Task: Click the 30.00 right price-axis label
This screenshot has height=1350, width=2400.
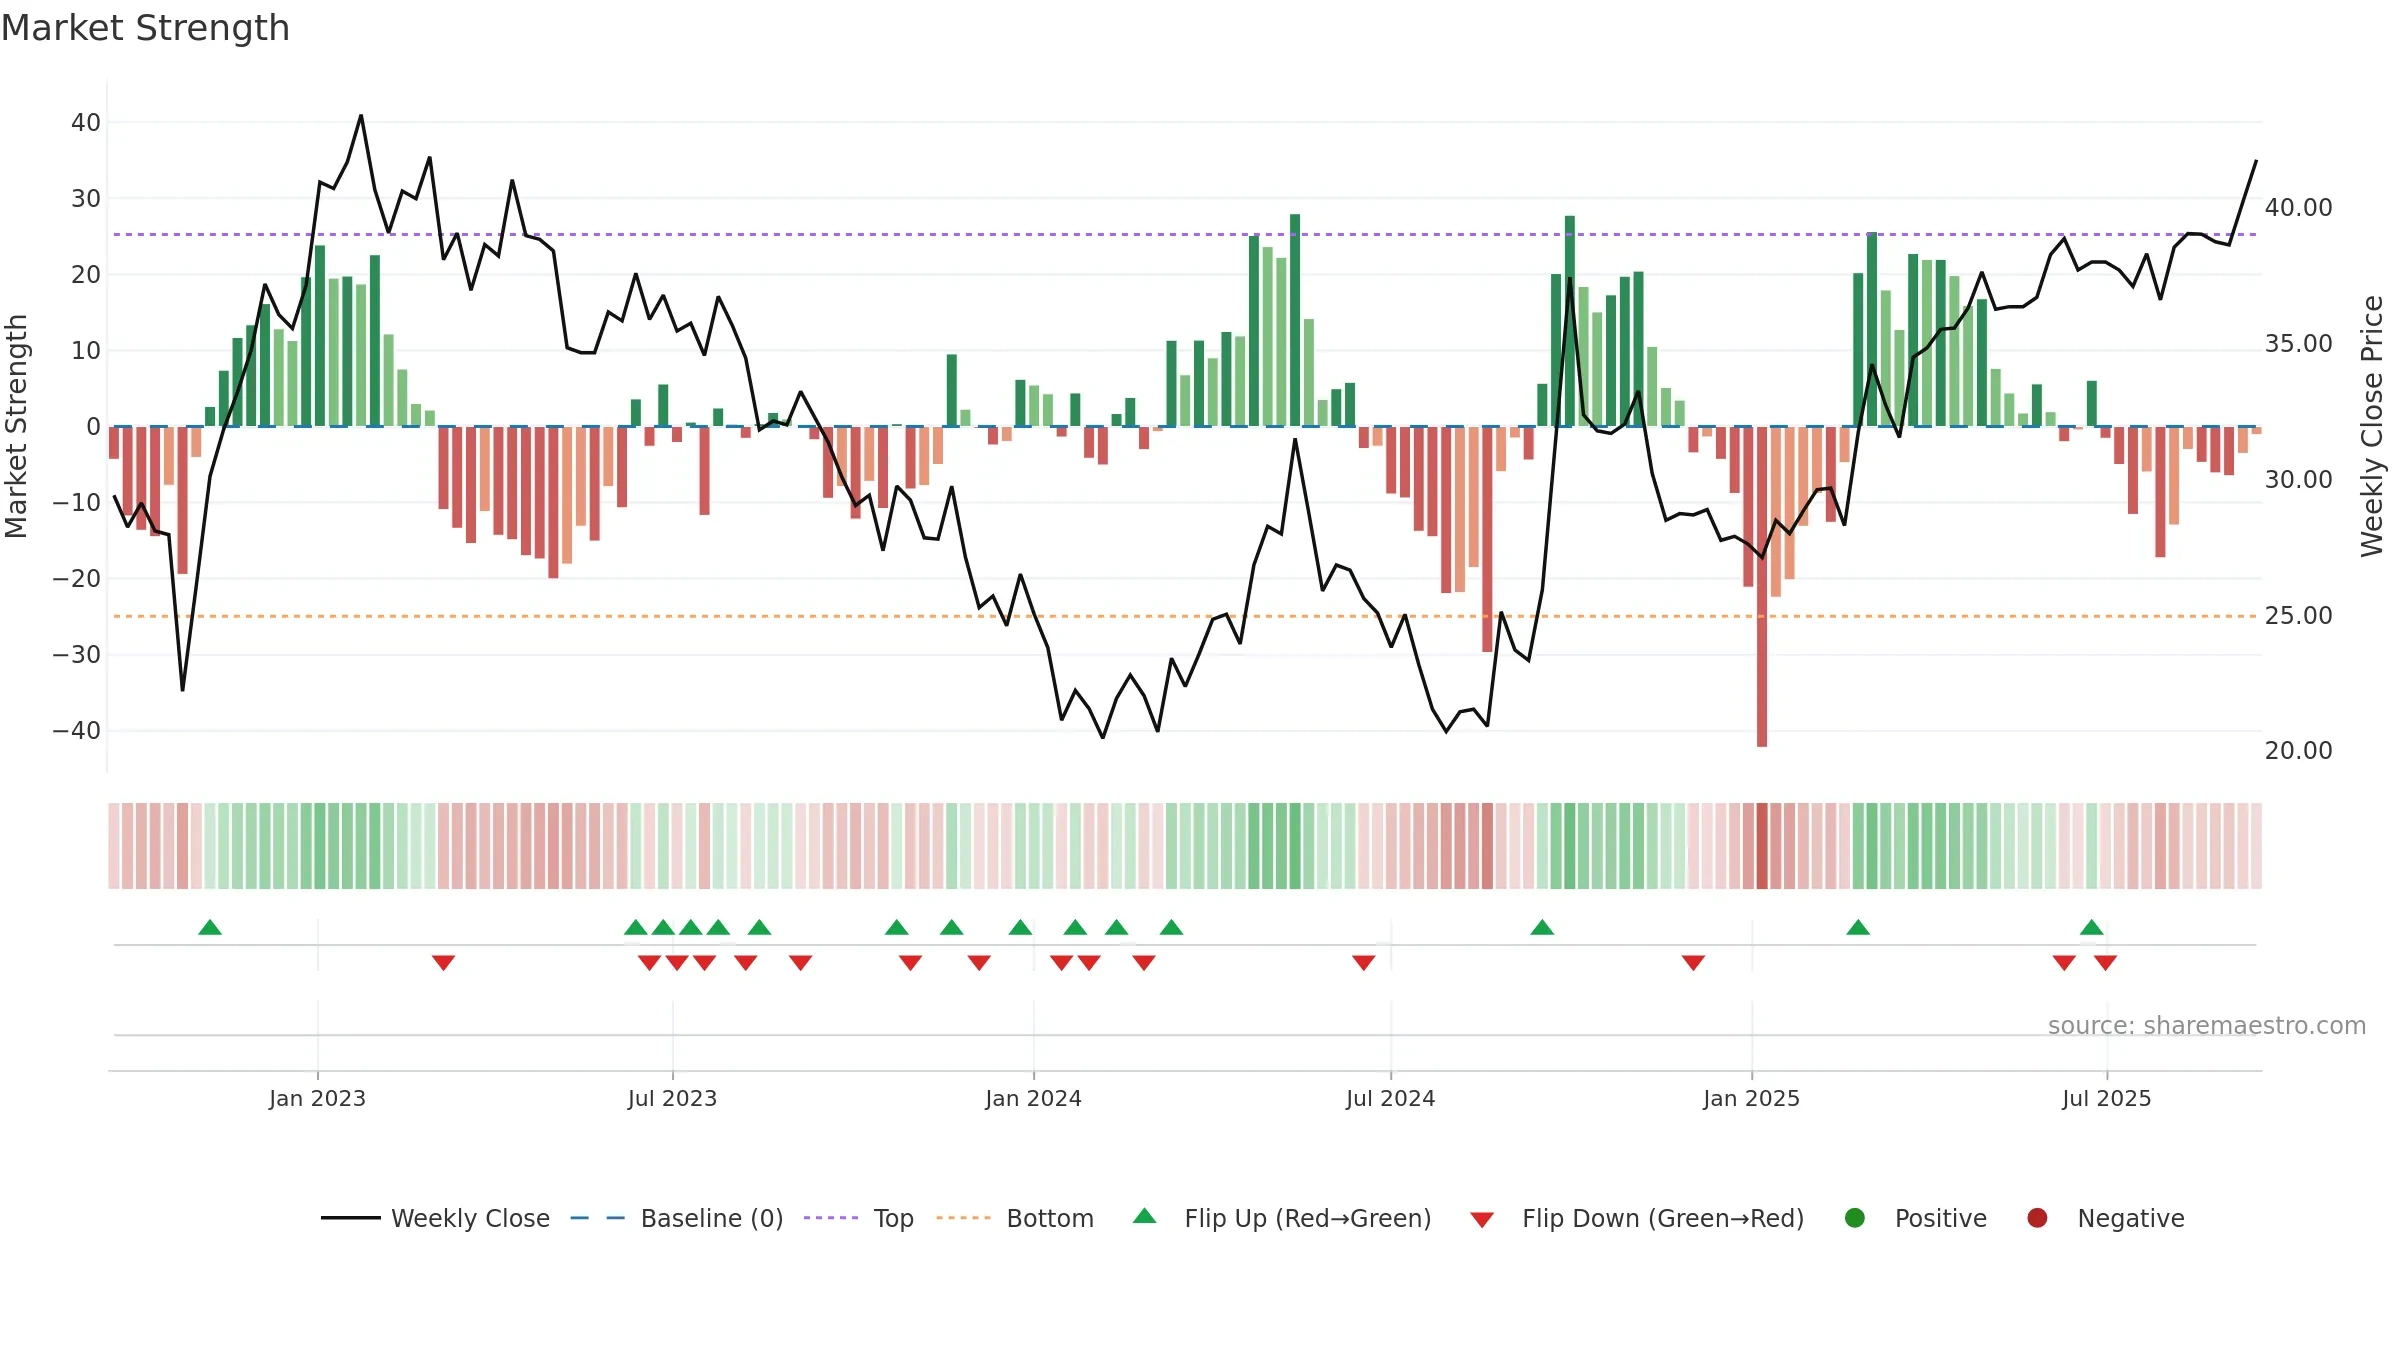Action: pyautogui.click(x=2298, y=479)
